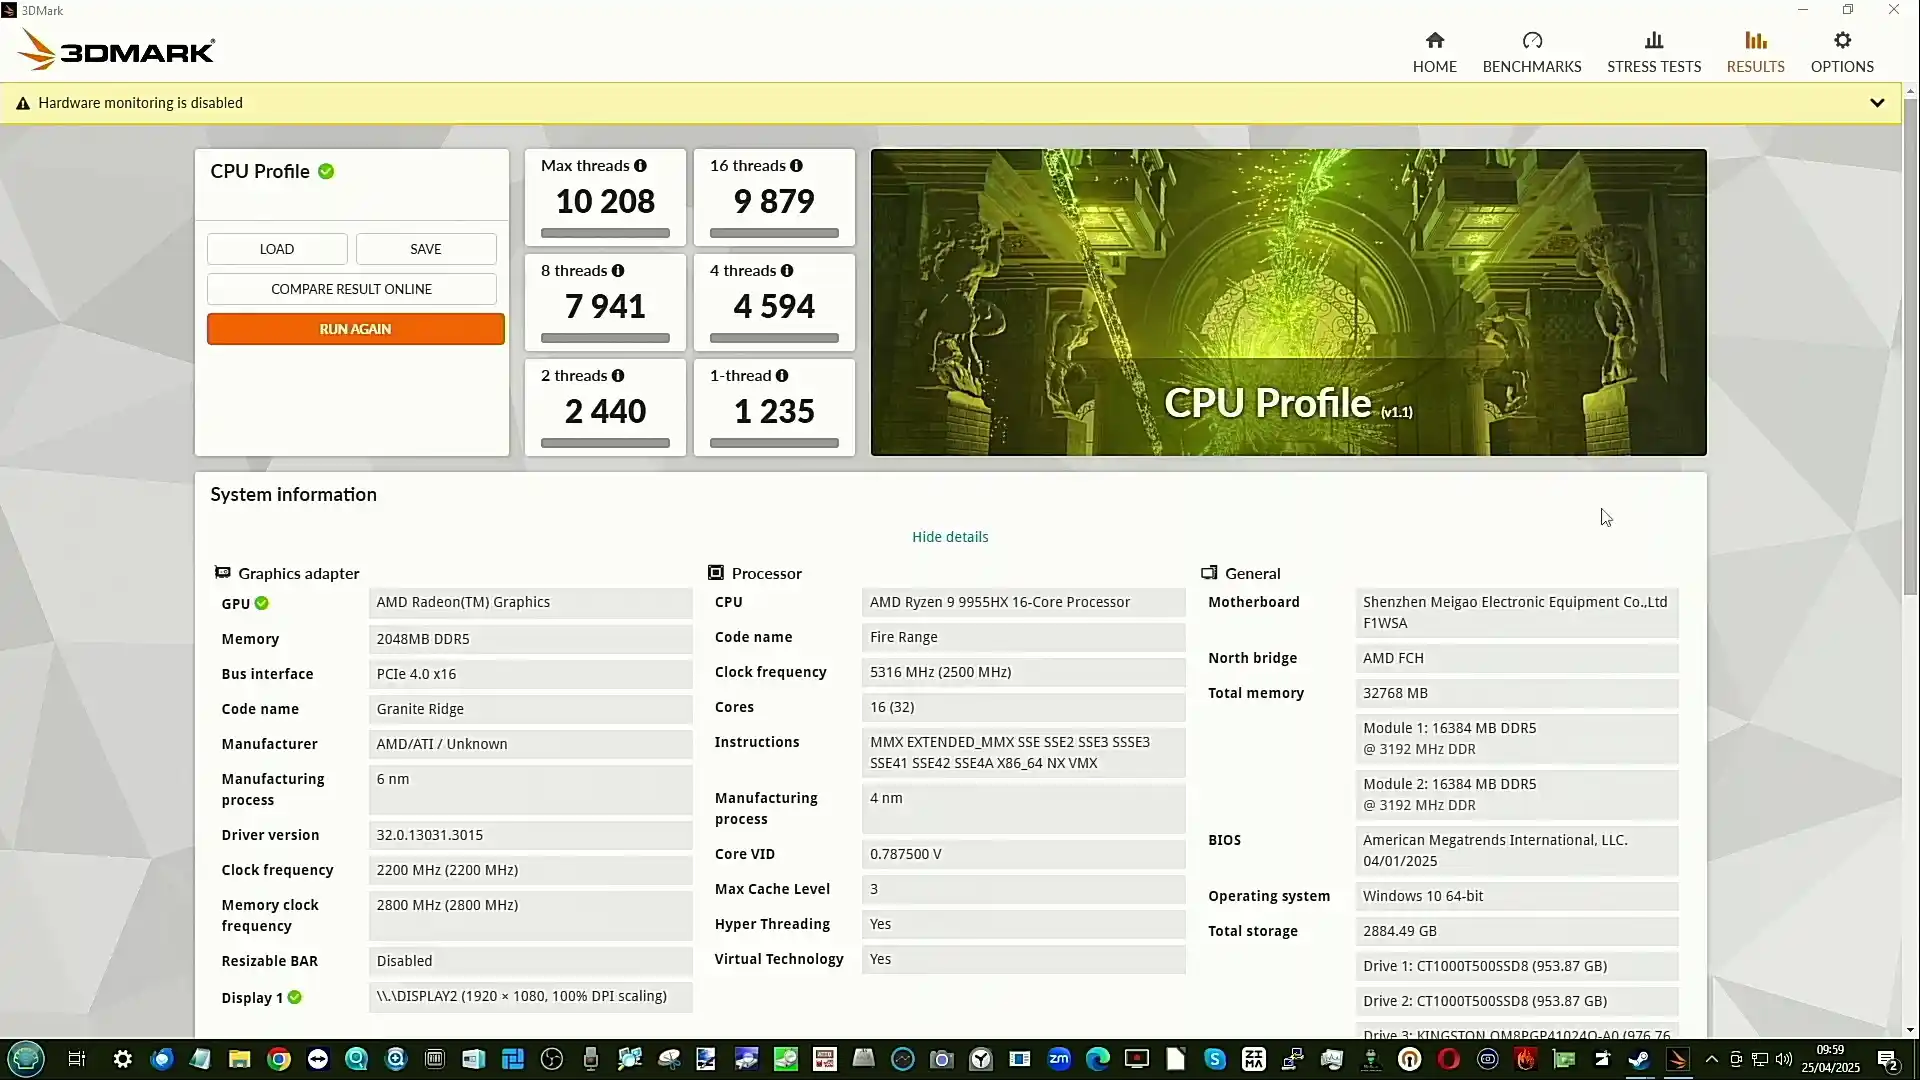Image resolution: width=1920 pixels, height=1080 pixels.
Task: Open the STRESS TESTS section
Action: coord(1653,52)
